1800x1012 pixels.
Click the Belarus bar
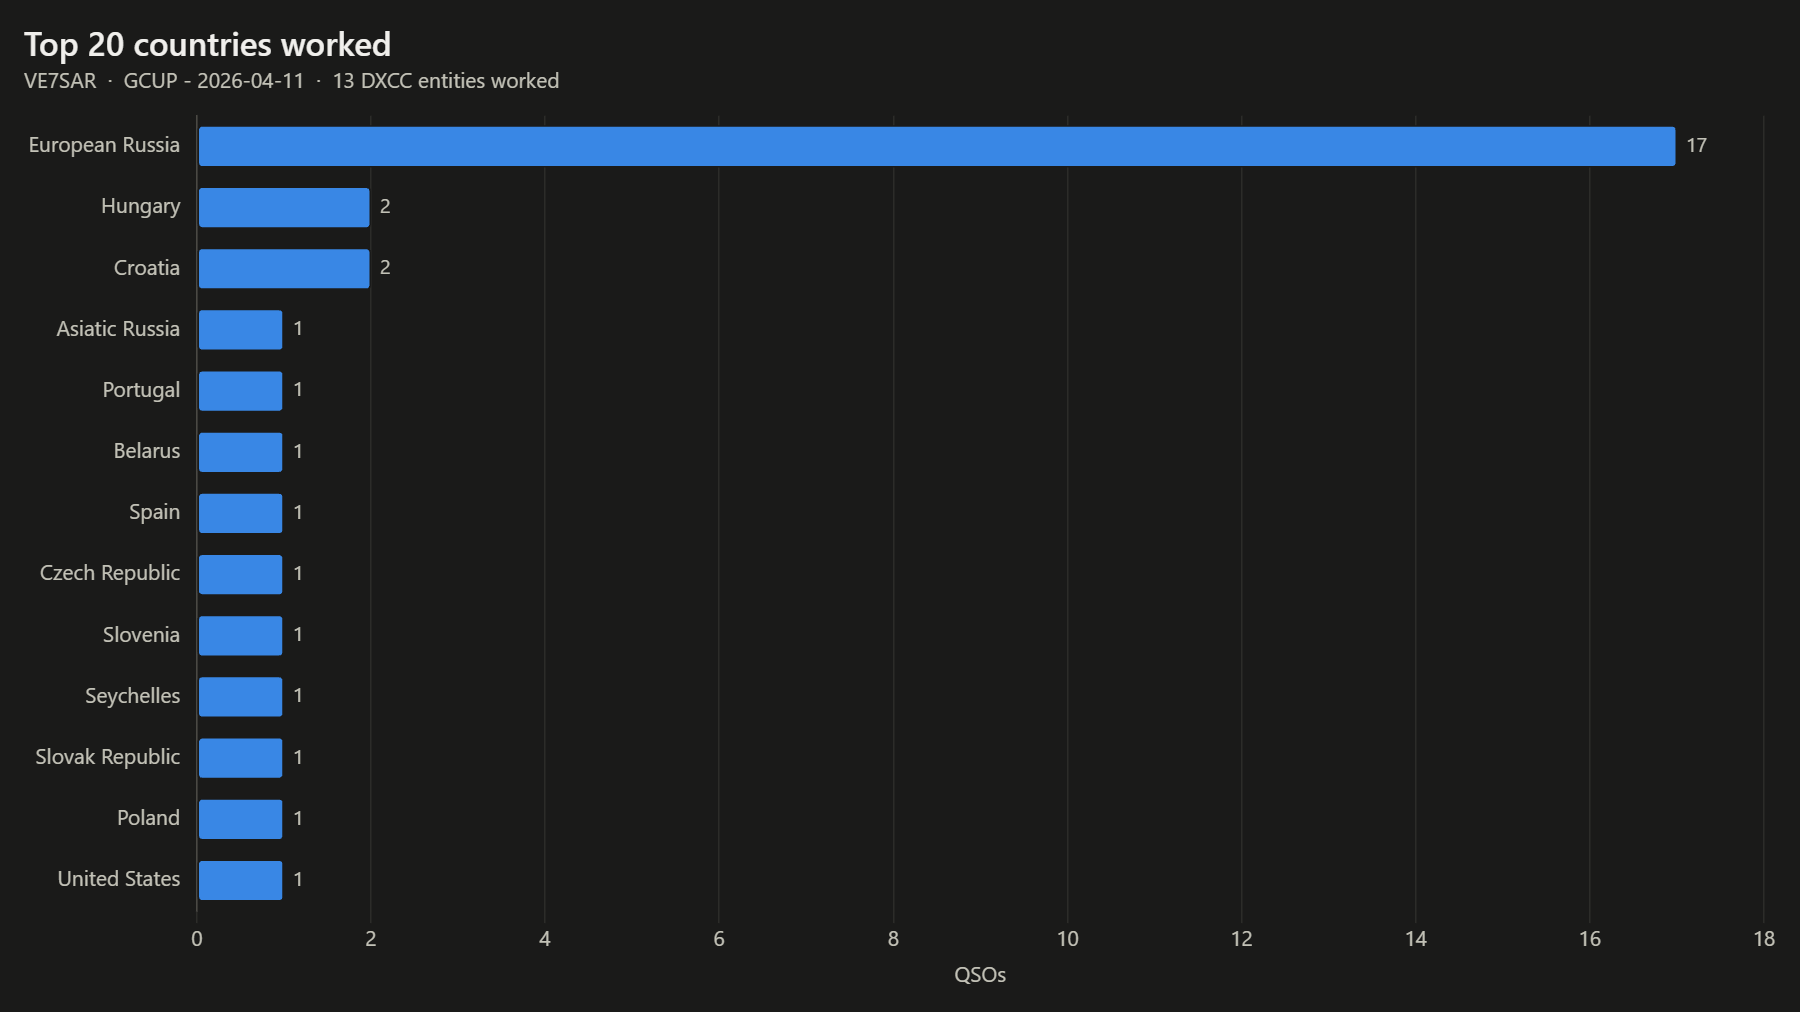click(x=240, y=452)
